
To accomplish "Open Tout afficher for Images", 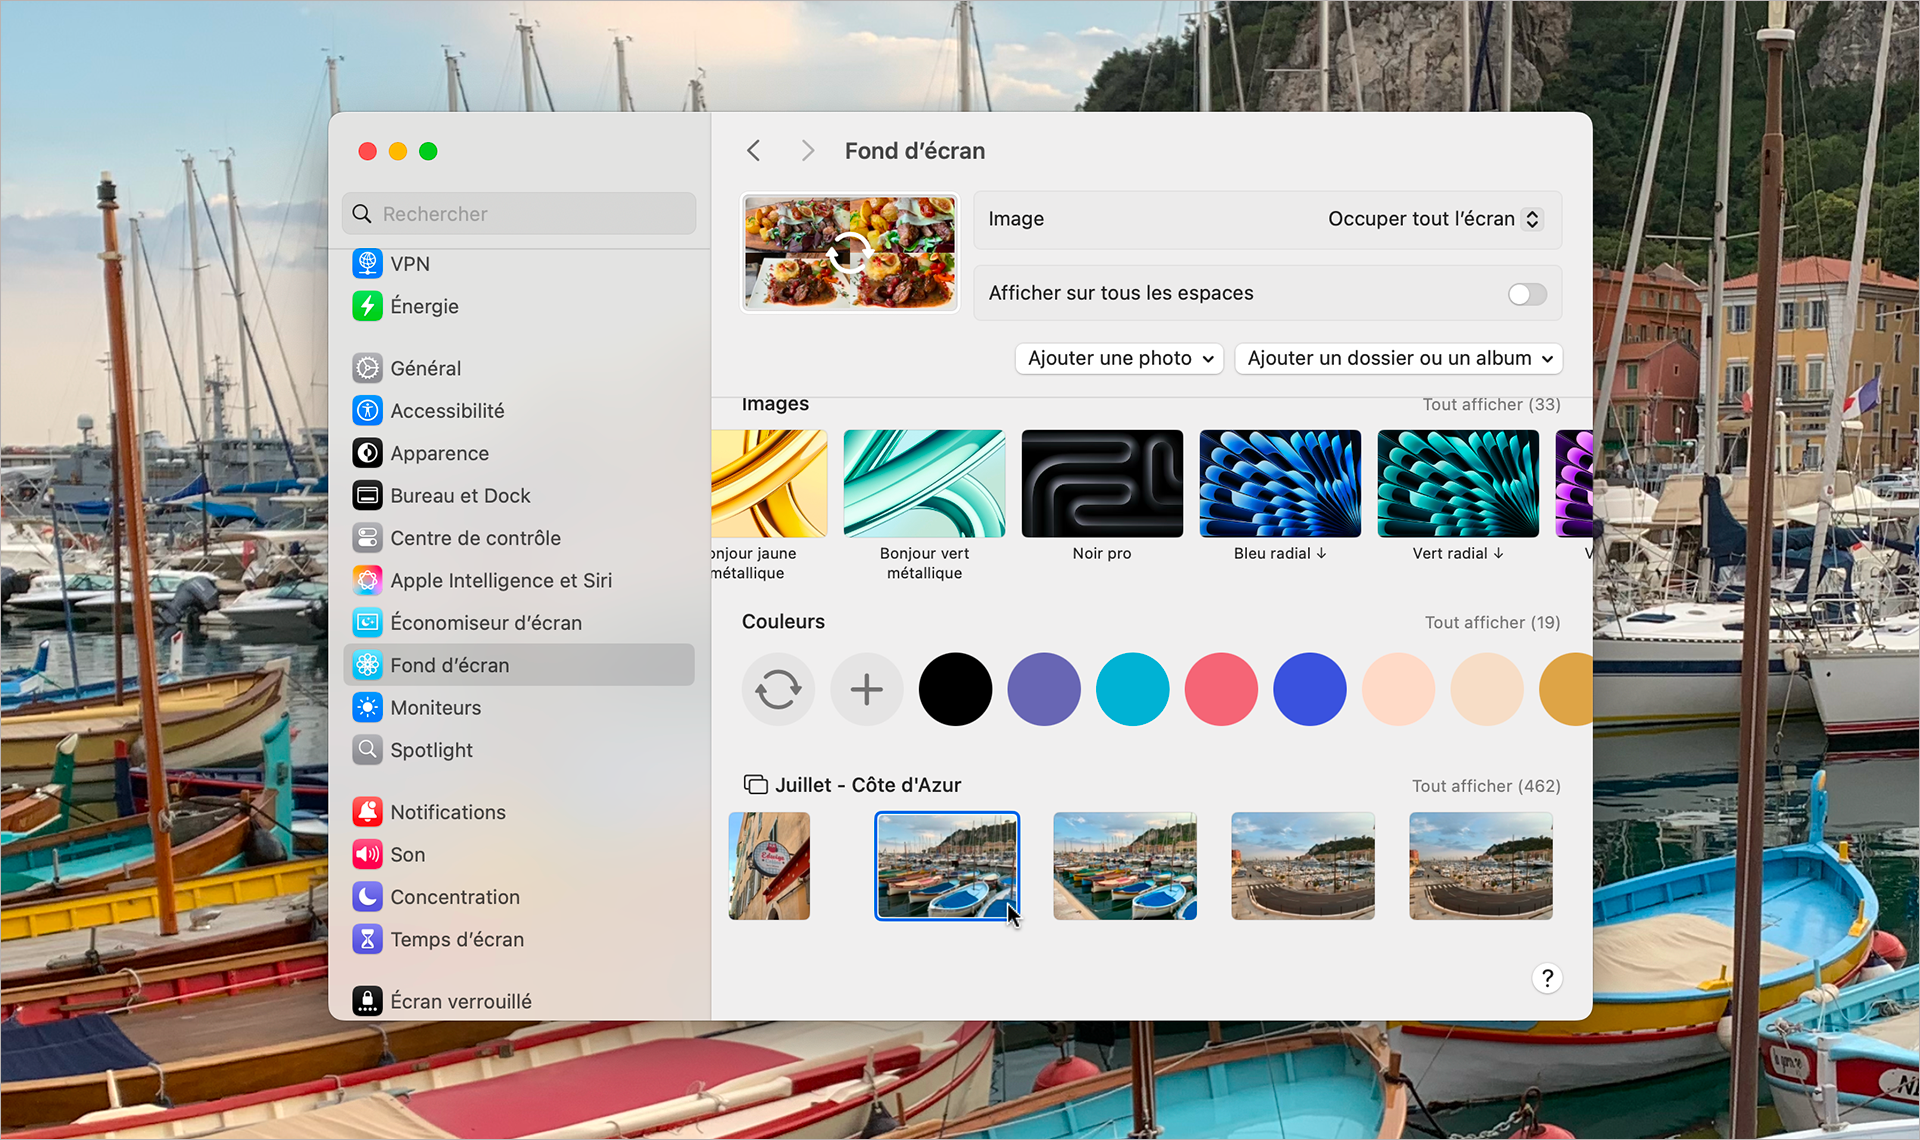I will pyautogui.click(x=1491, y=404).
